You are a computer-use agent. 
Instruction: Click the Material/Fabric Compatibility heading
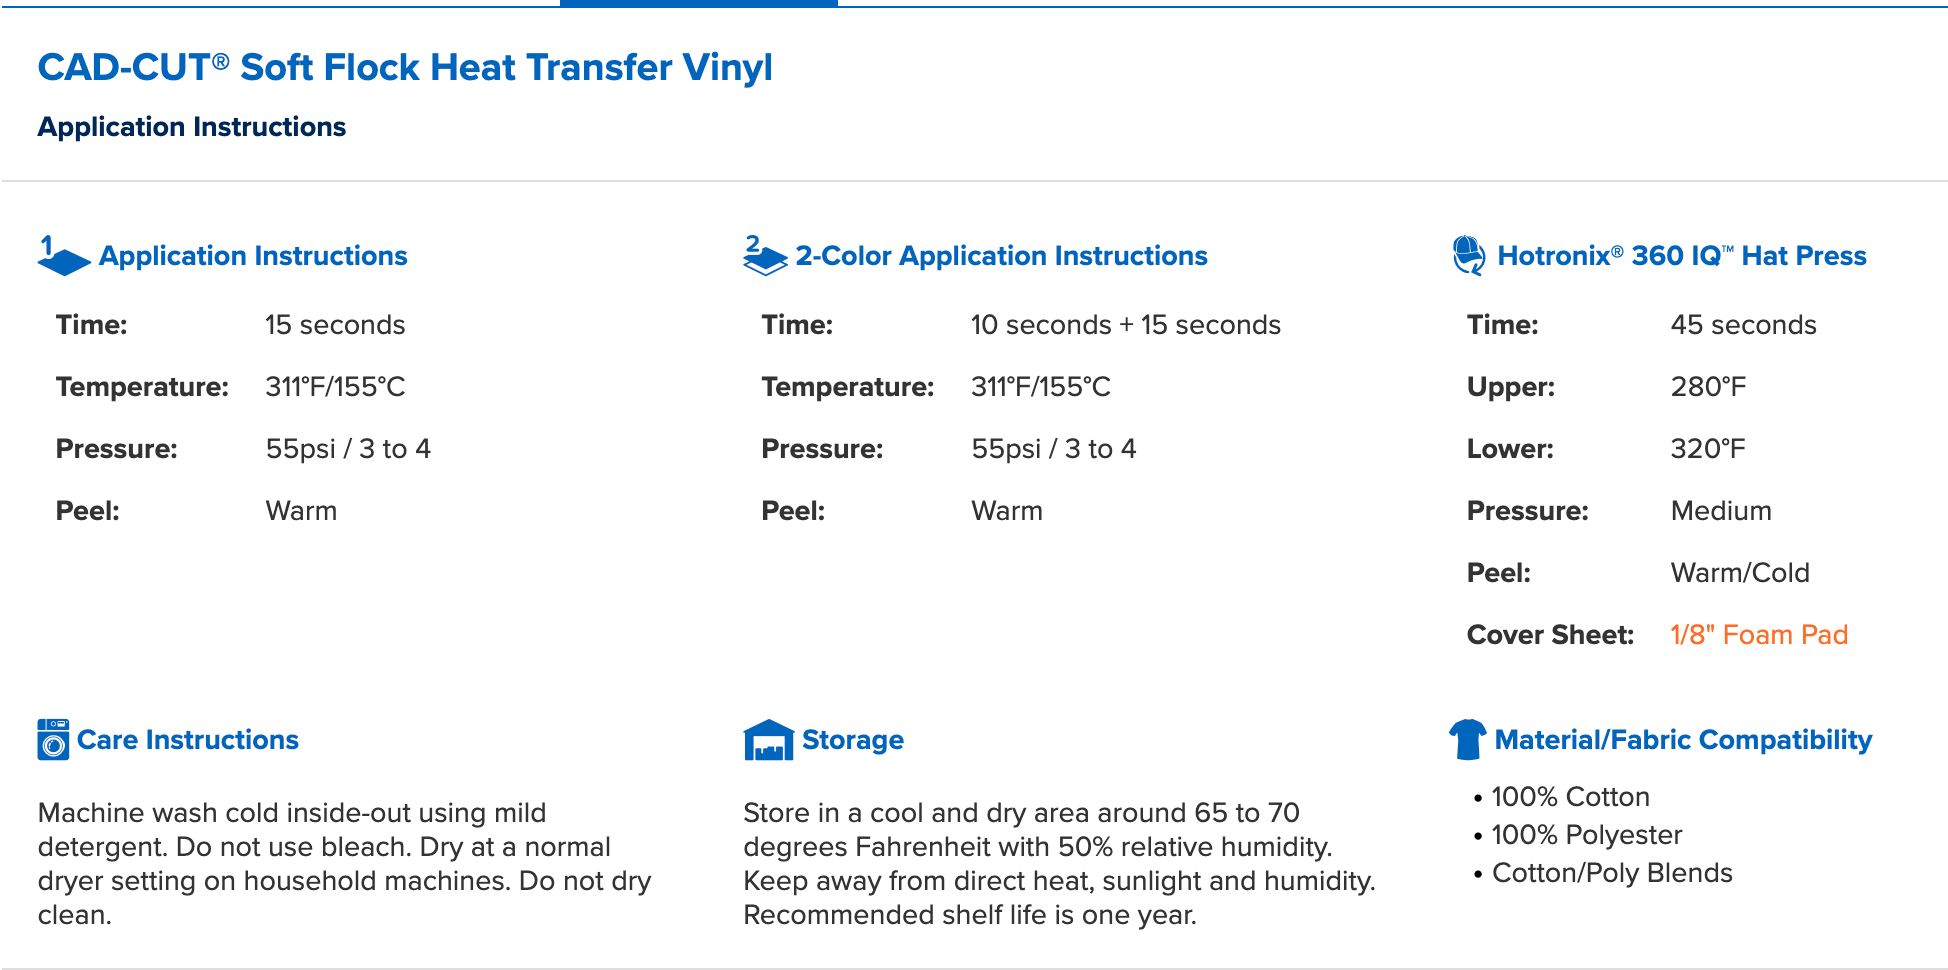[1683, 740]
